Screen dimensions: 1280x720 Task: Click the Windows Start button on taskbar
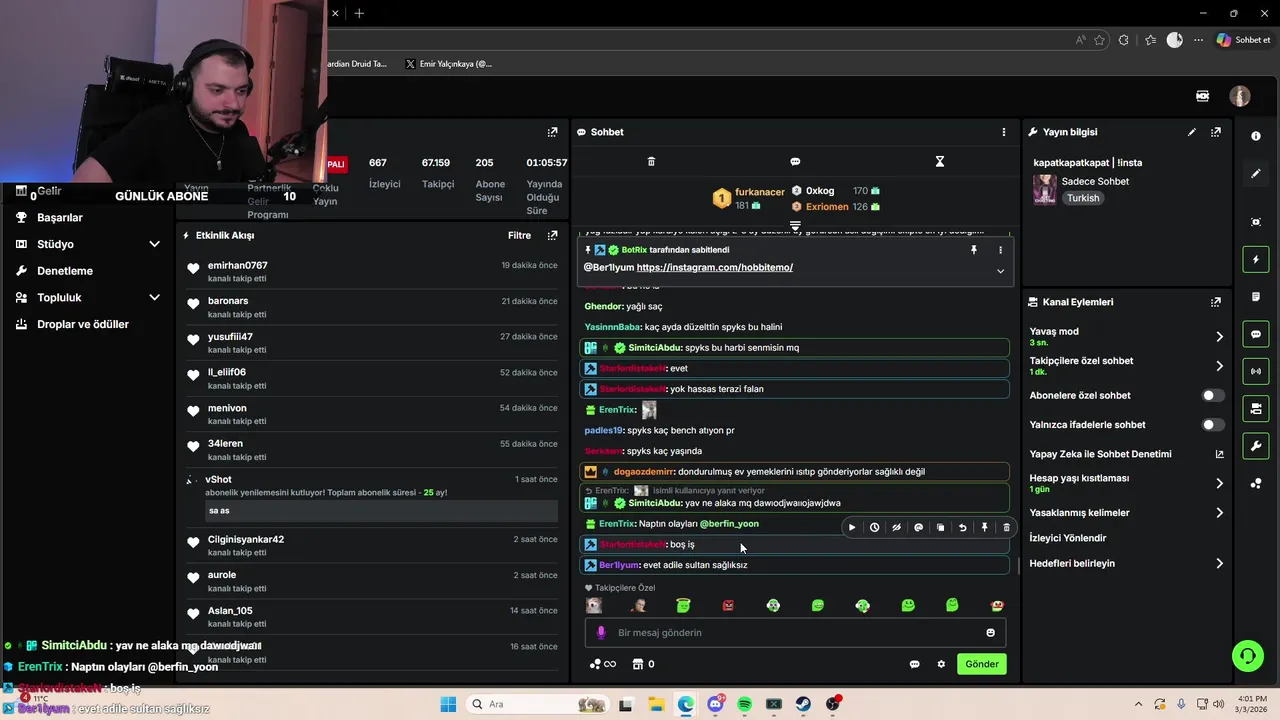coord(447,704)
